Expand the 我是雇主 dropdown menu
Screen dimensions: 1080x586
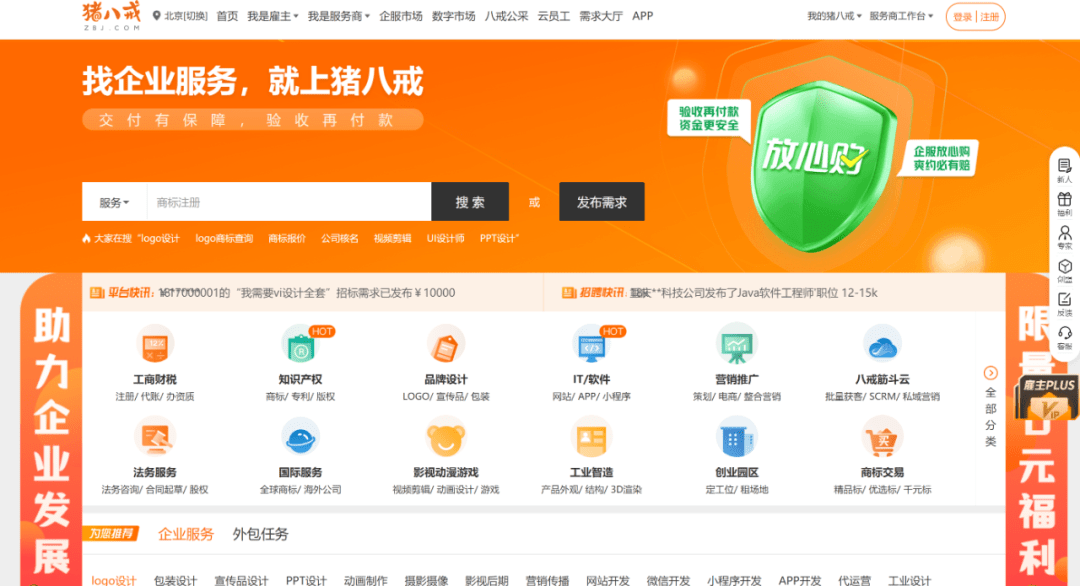(273, 16)
